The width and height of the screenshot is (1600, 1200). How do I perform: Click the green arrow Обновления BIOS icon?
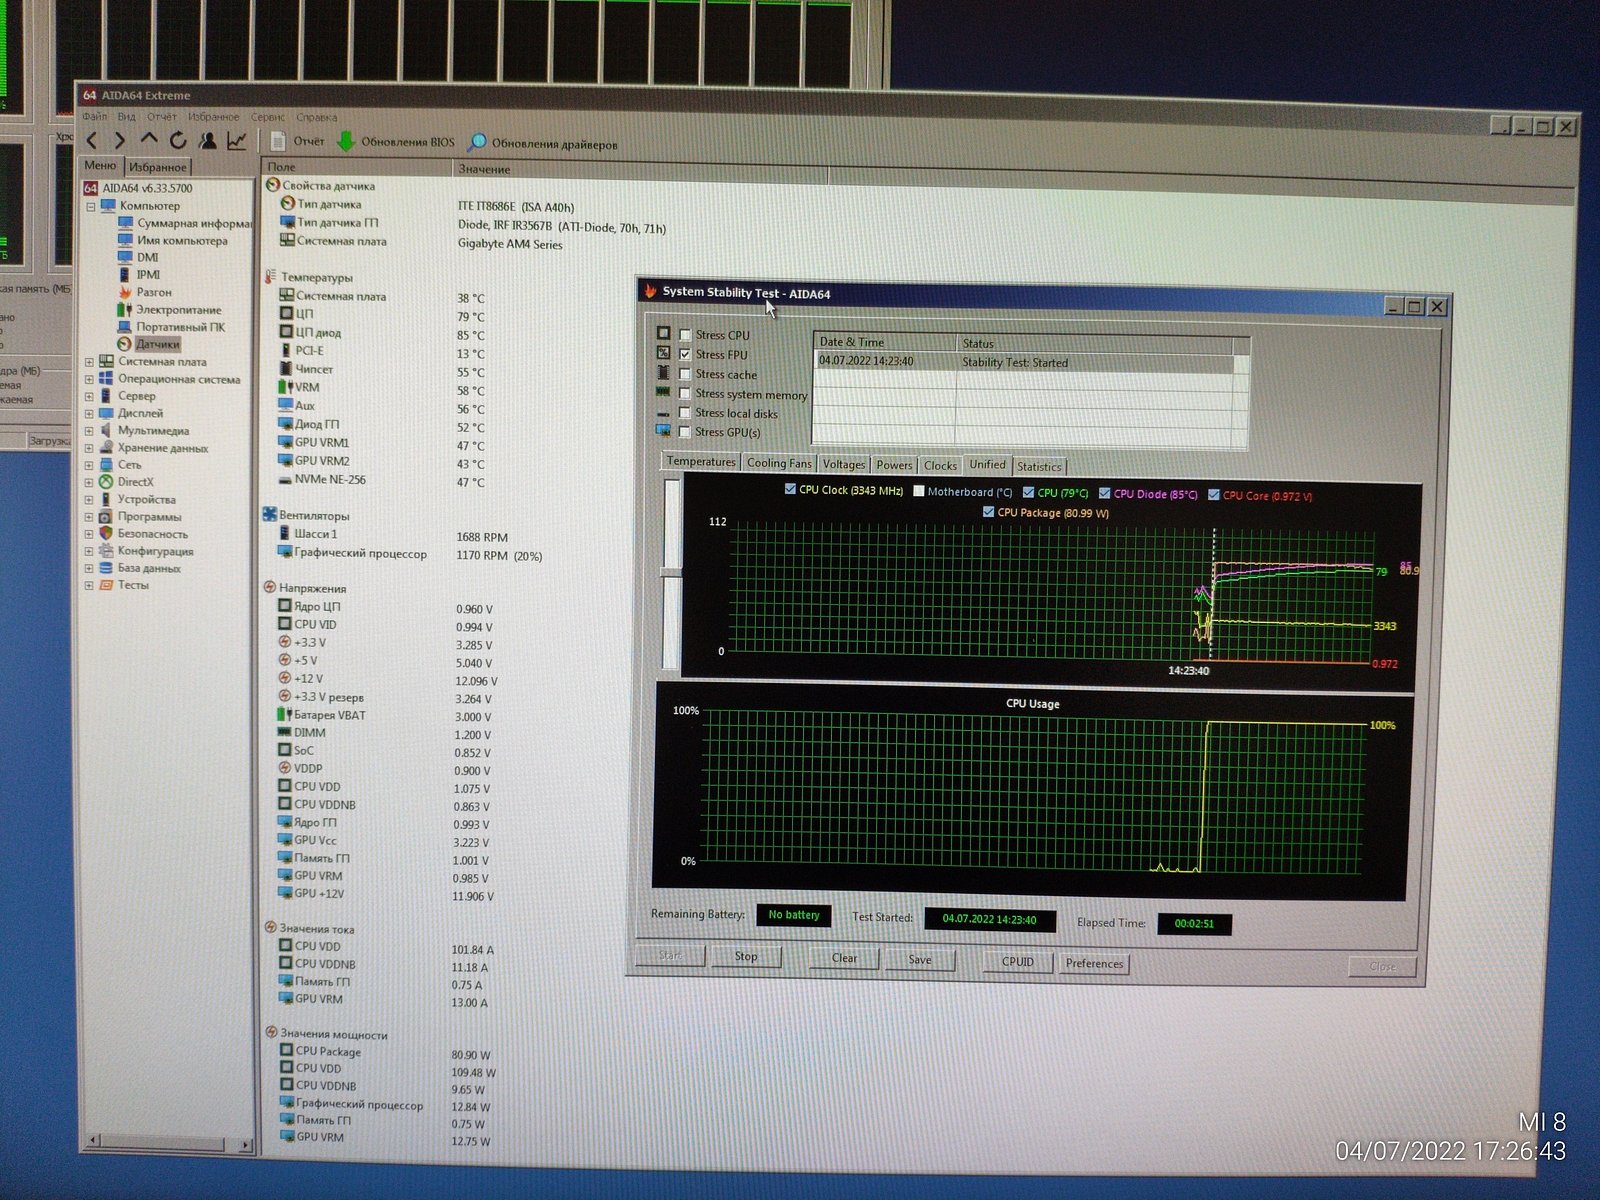pos(346,142)
